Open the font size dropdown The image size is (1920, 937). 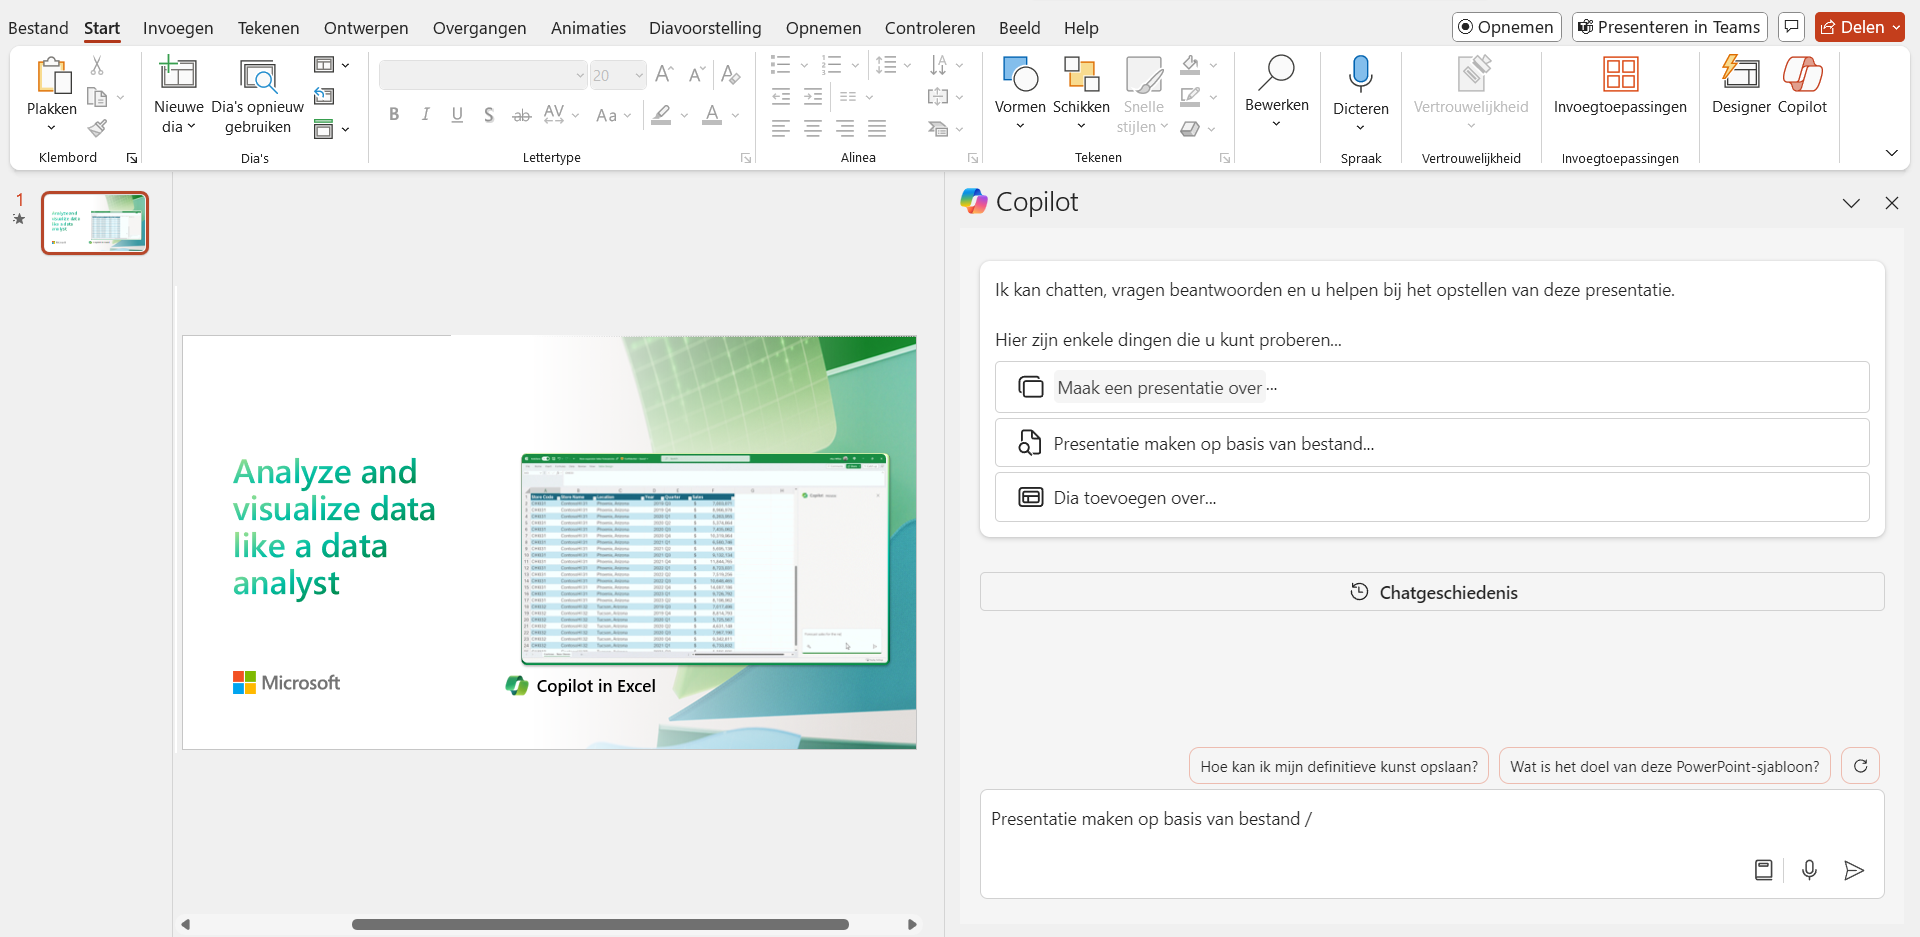pyautogui.click(x=639, y=75)
